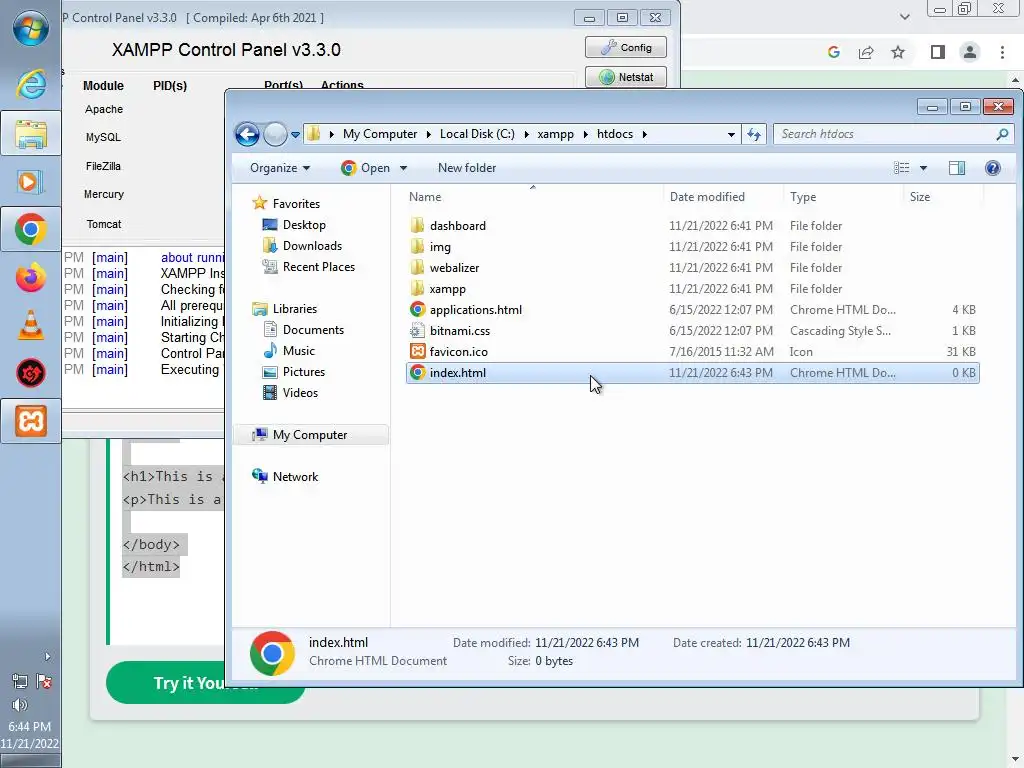Expand the Open button dropdown arrow
The width and height of the screenshot is (1024, 768).
(x=404, y=168)
